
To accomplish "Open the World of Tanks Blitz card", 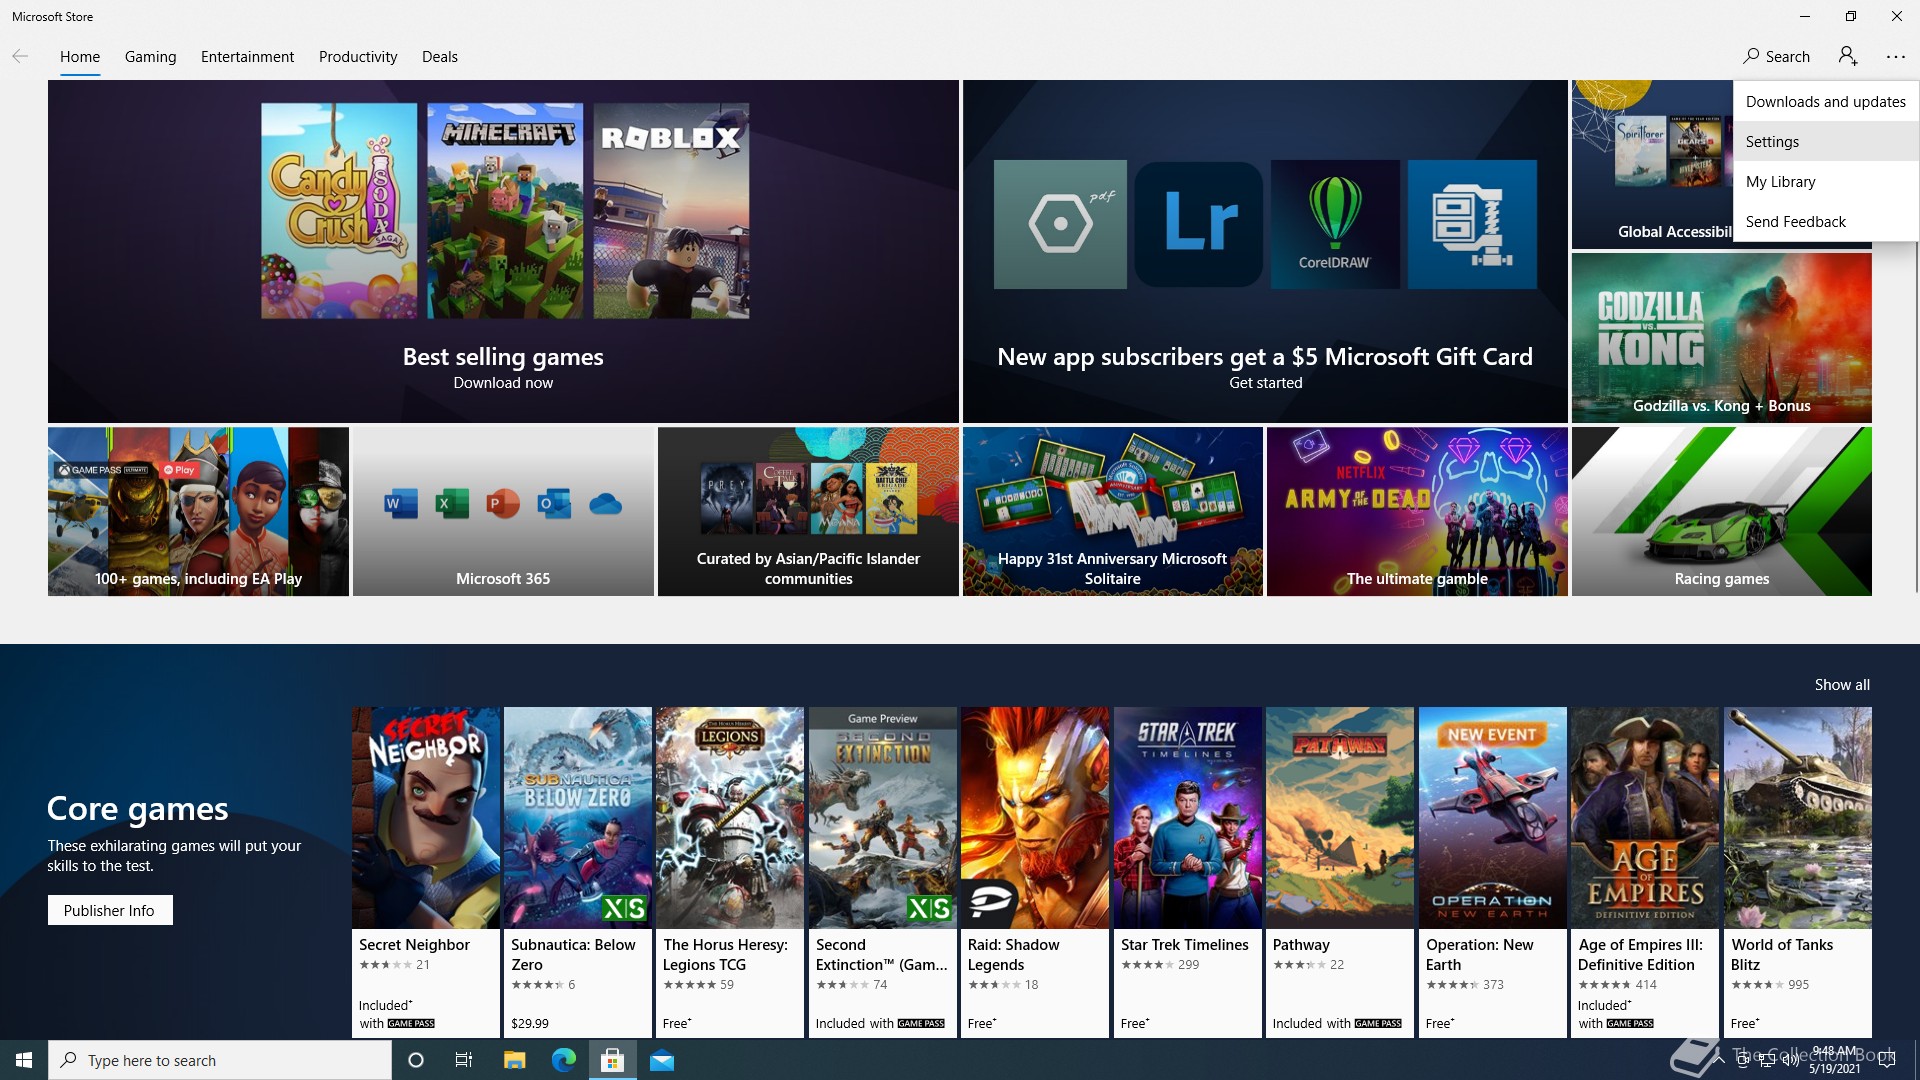I will pos(1798,872).
